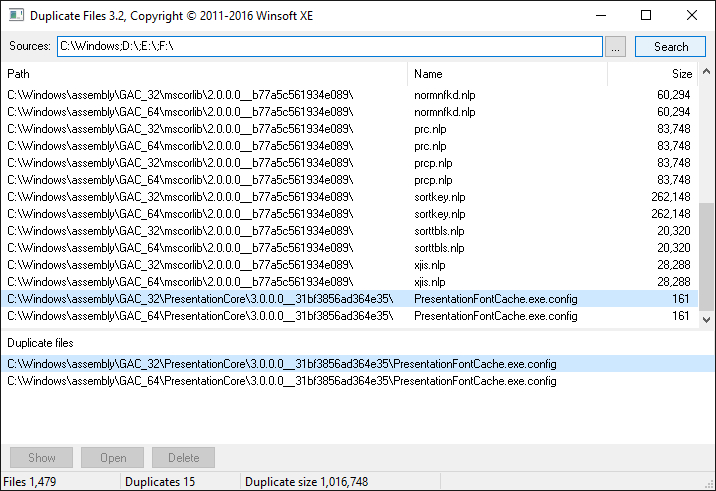Minimize the Duplicate Files window
This screenshot has height=491, width=716.
[x=600, y=15]
